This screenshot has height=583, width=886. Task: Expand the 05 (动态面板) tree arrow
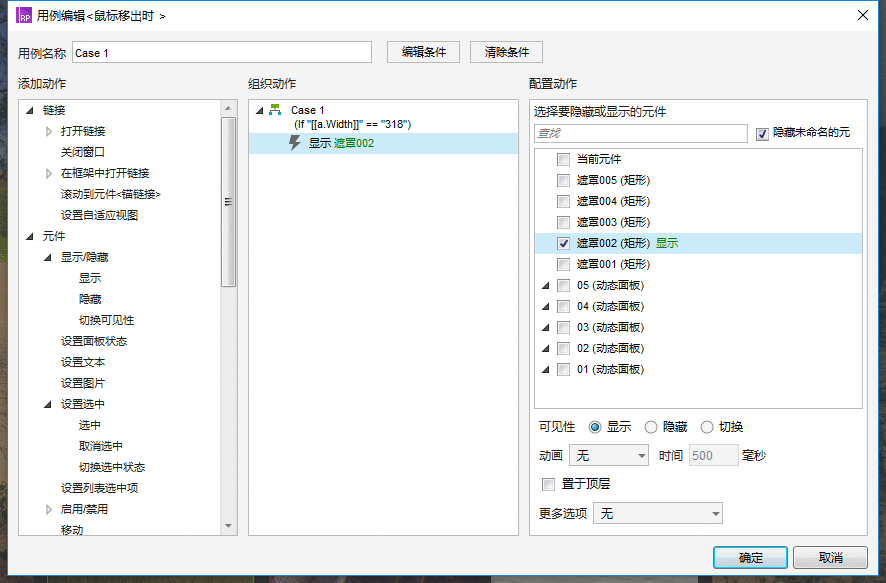[545, 286]
